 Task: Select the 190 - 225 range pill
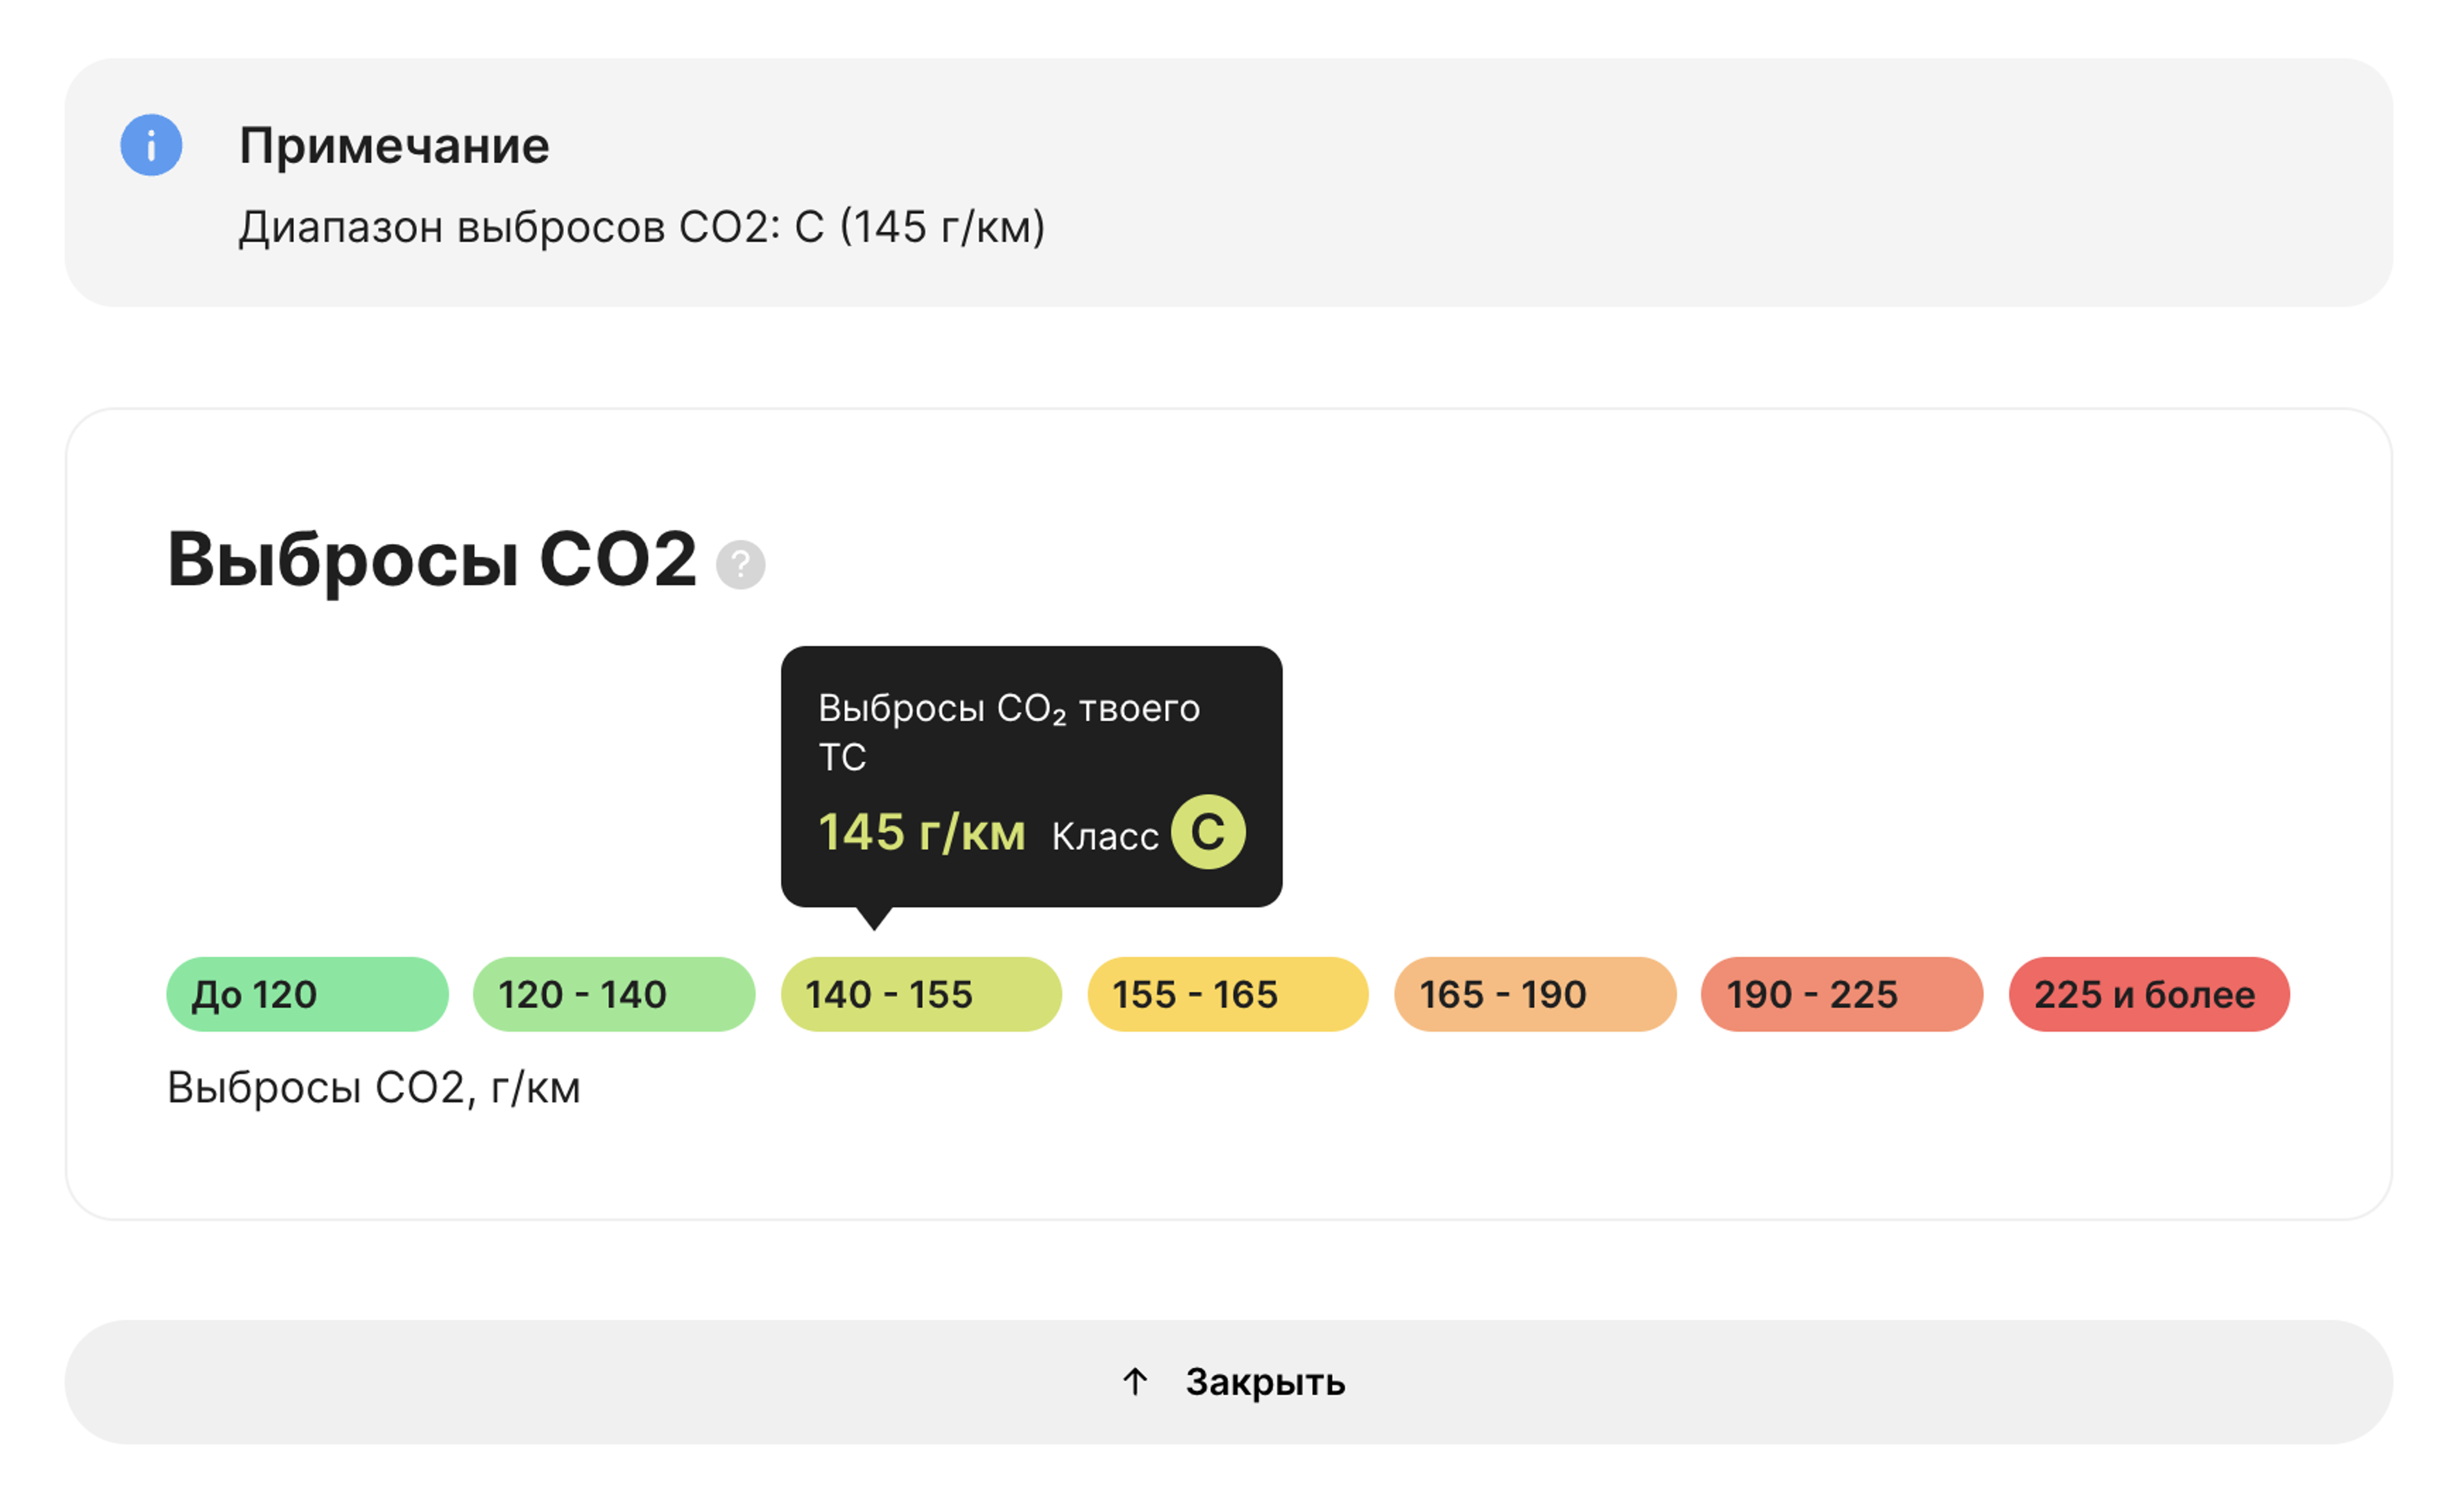[x=1842, y=994]
